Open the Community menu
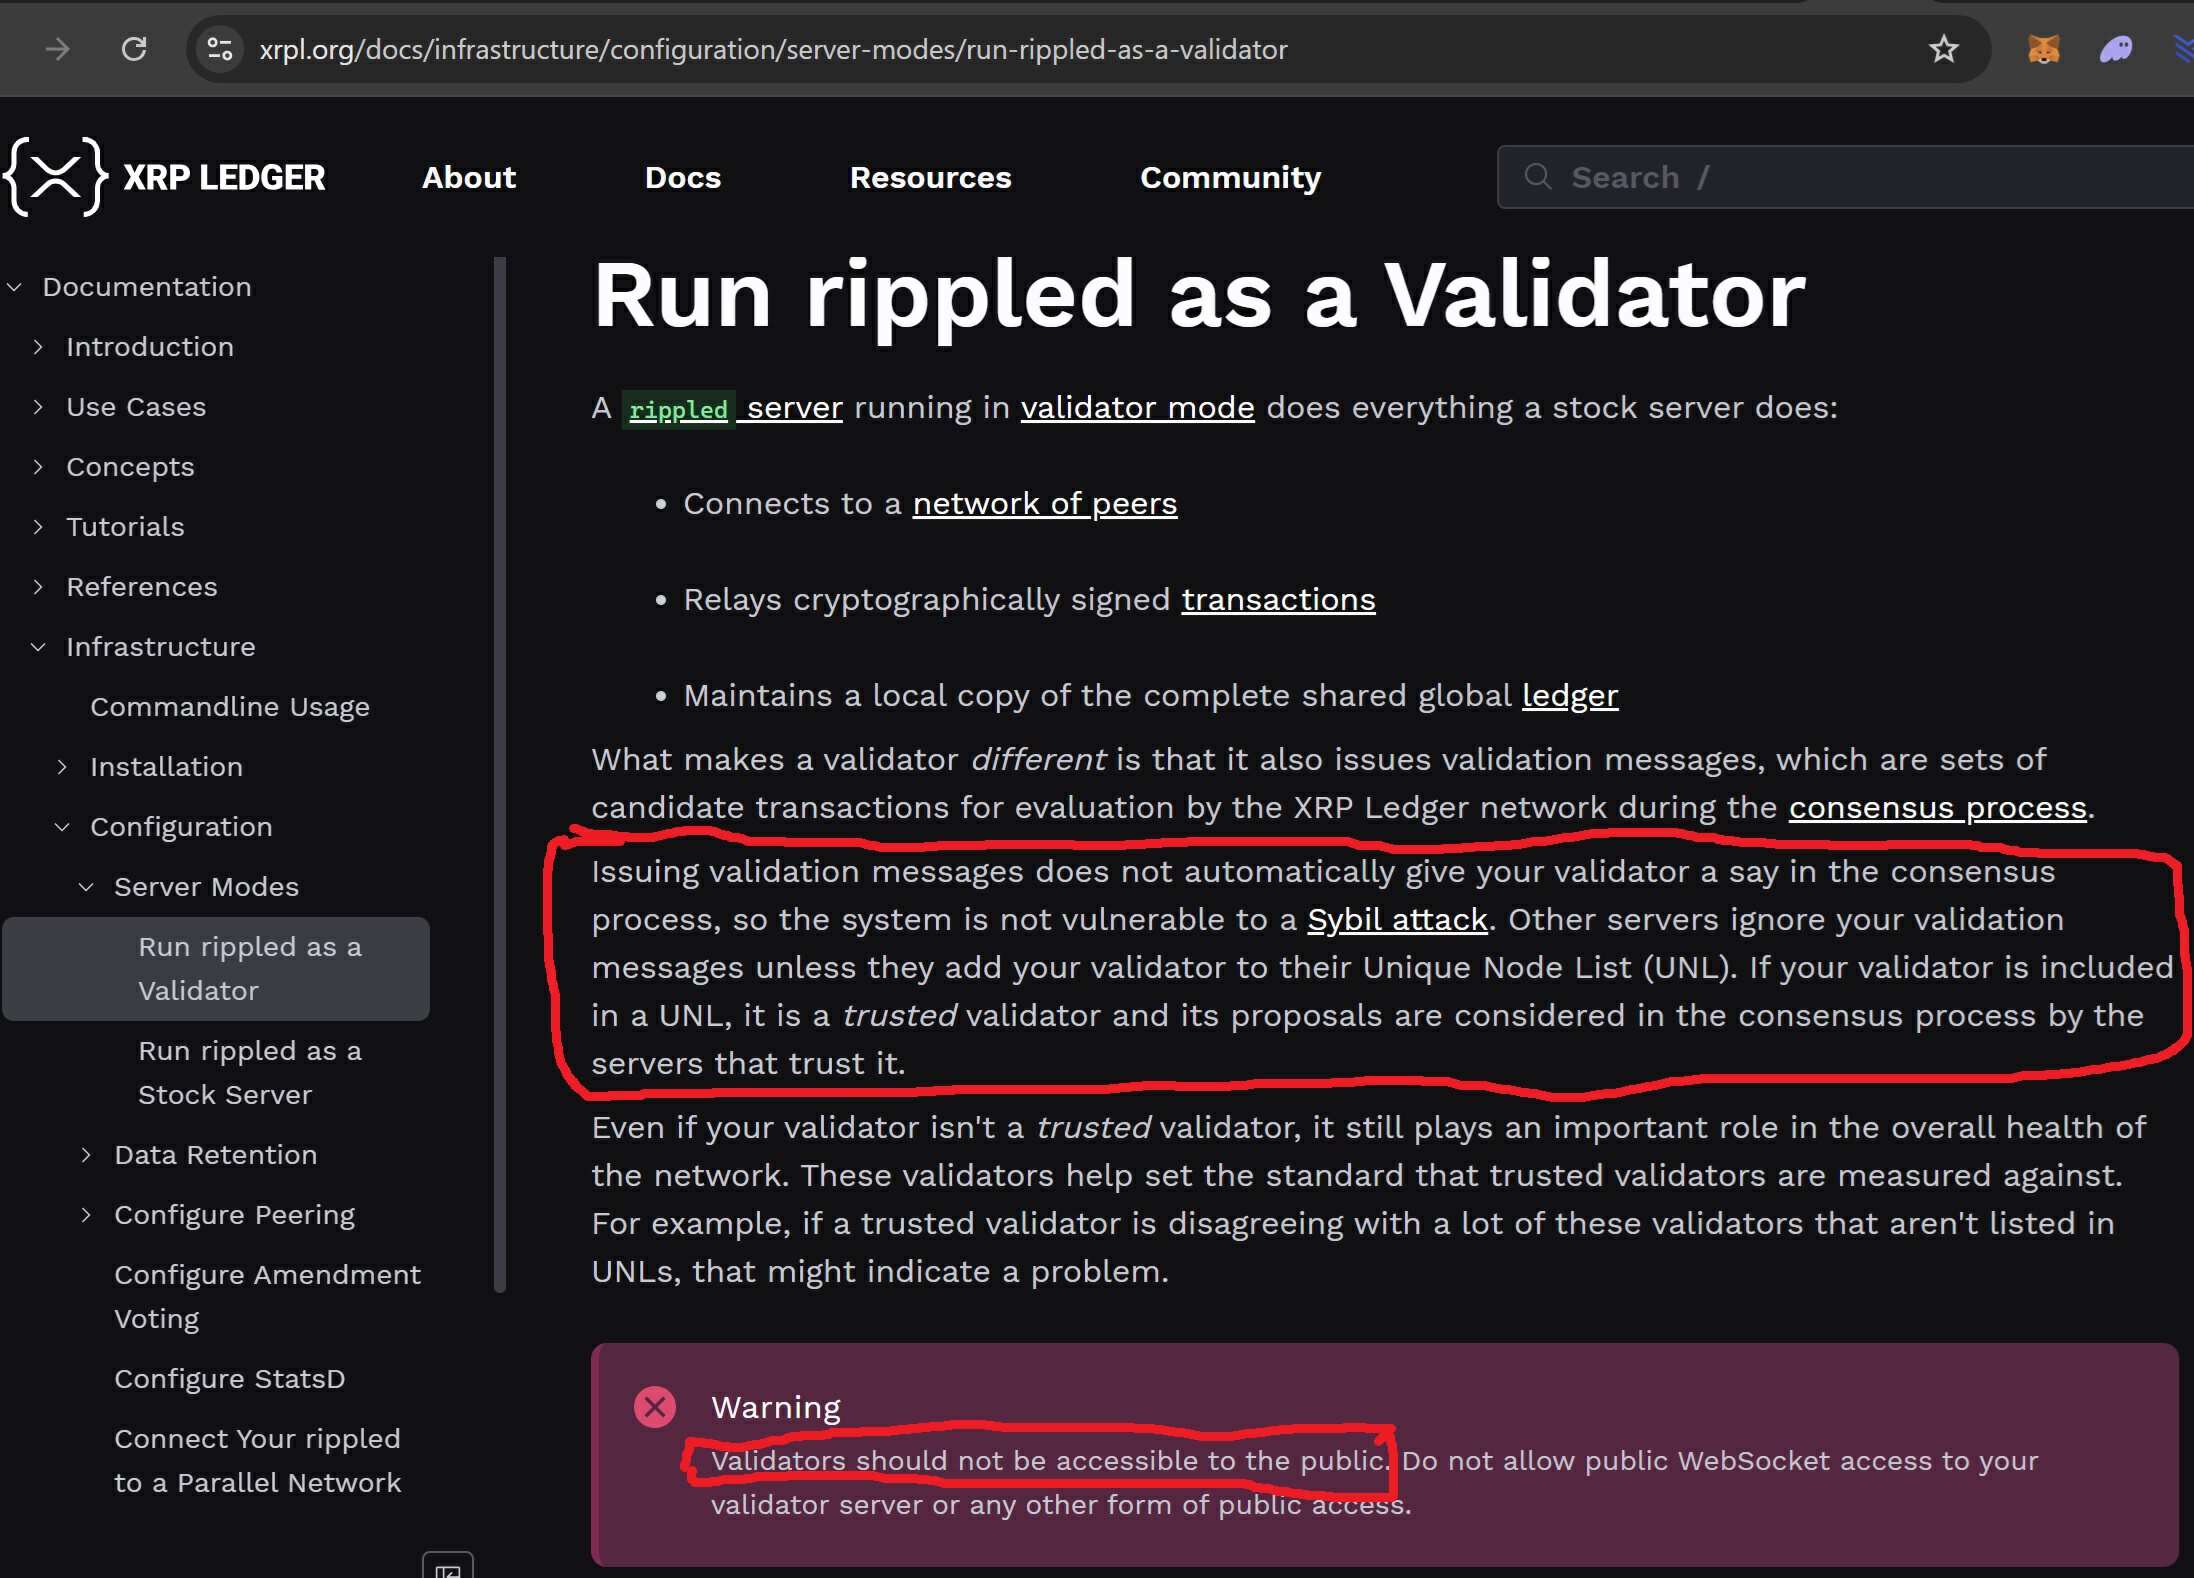Image resolution: width=2194 pixels, height=1578 pixels. (1230, 177)
